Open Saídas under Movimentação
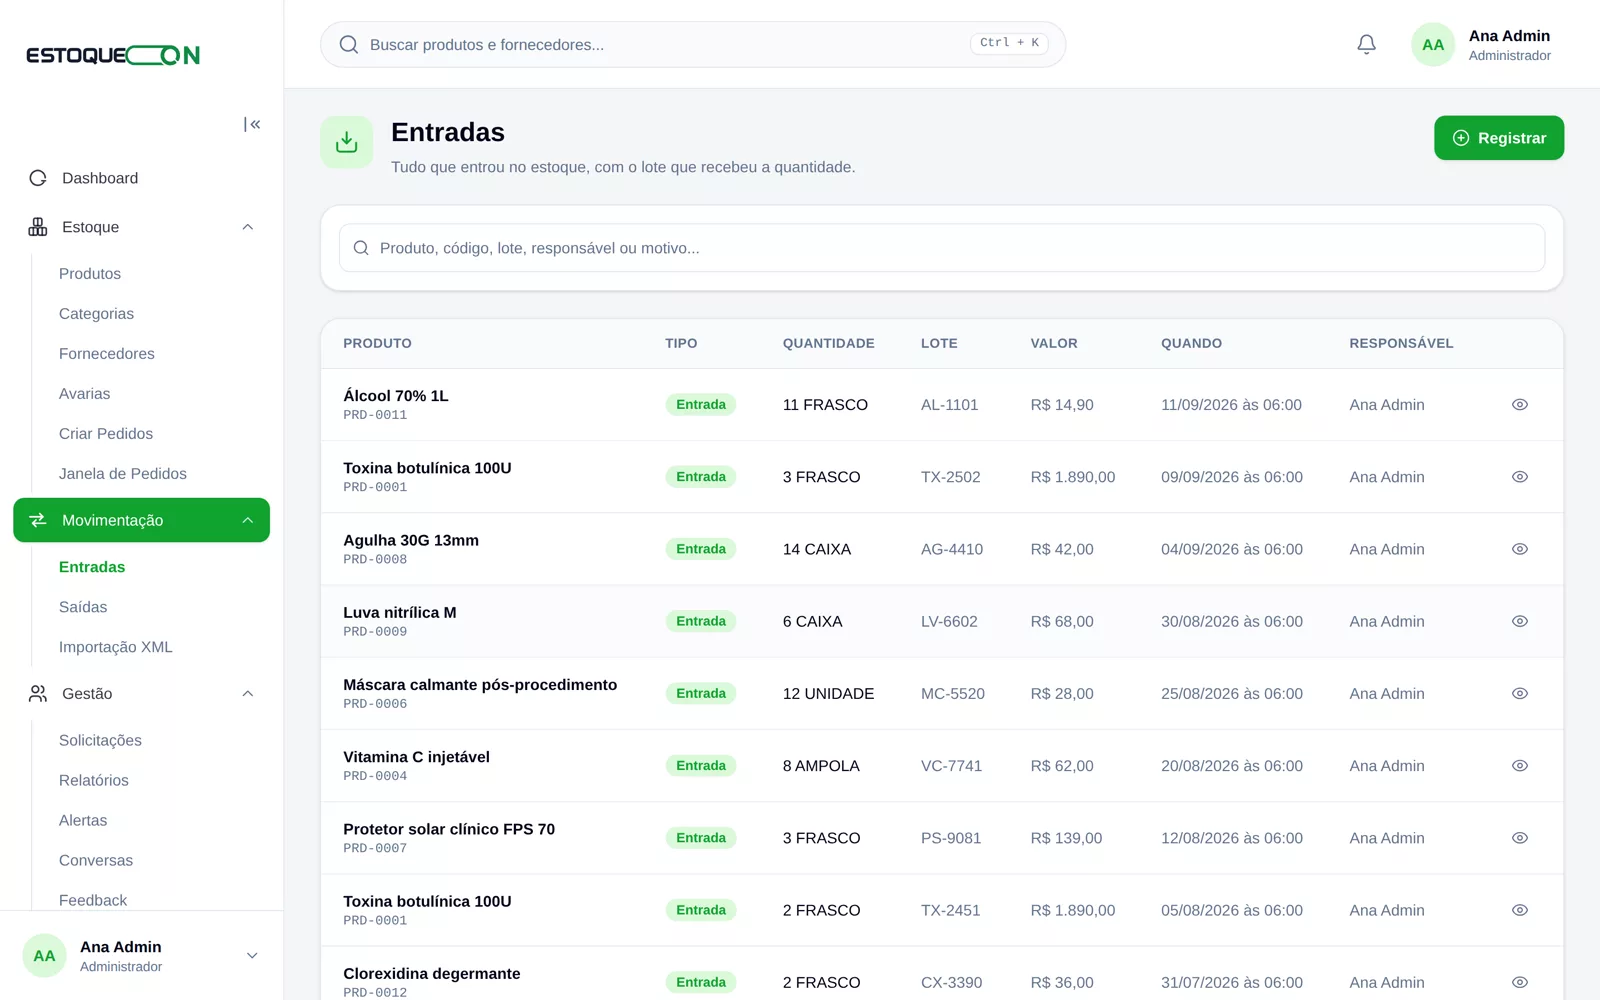Screen dimensions: 1600x1000 pos(83,607)
